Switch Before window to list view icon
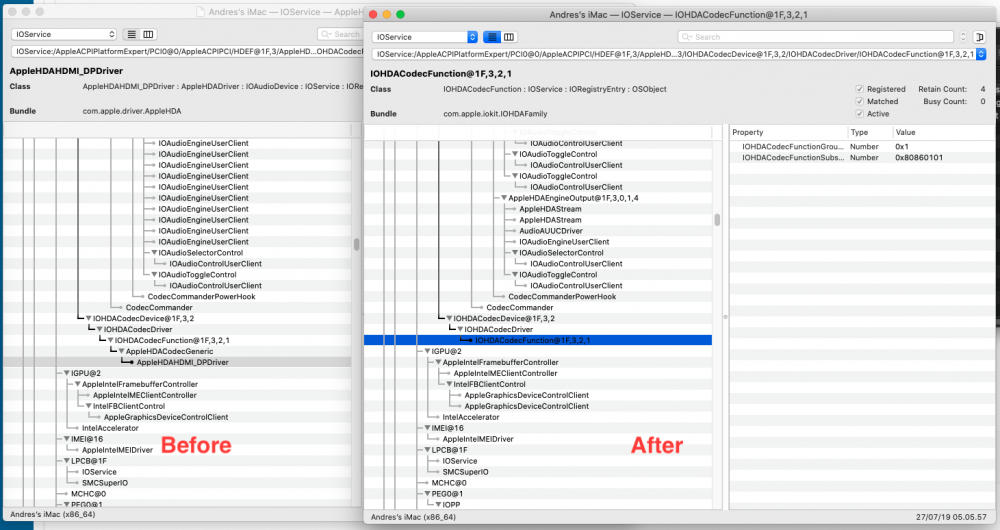Image resolution: width=1000 pixels, height=530 pixels. [x=131, y=34]
